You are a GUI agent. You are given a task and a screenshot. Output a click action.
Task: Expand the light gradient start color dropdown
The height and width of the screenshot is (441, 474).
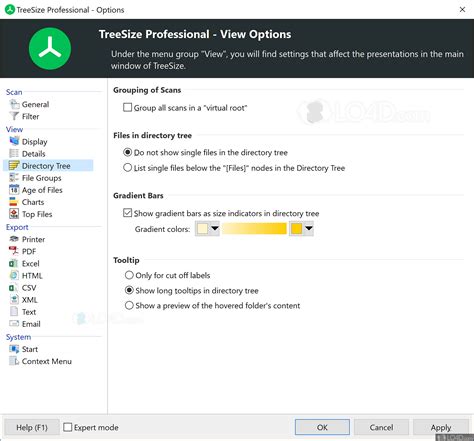[215, 229]
